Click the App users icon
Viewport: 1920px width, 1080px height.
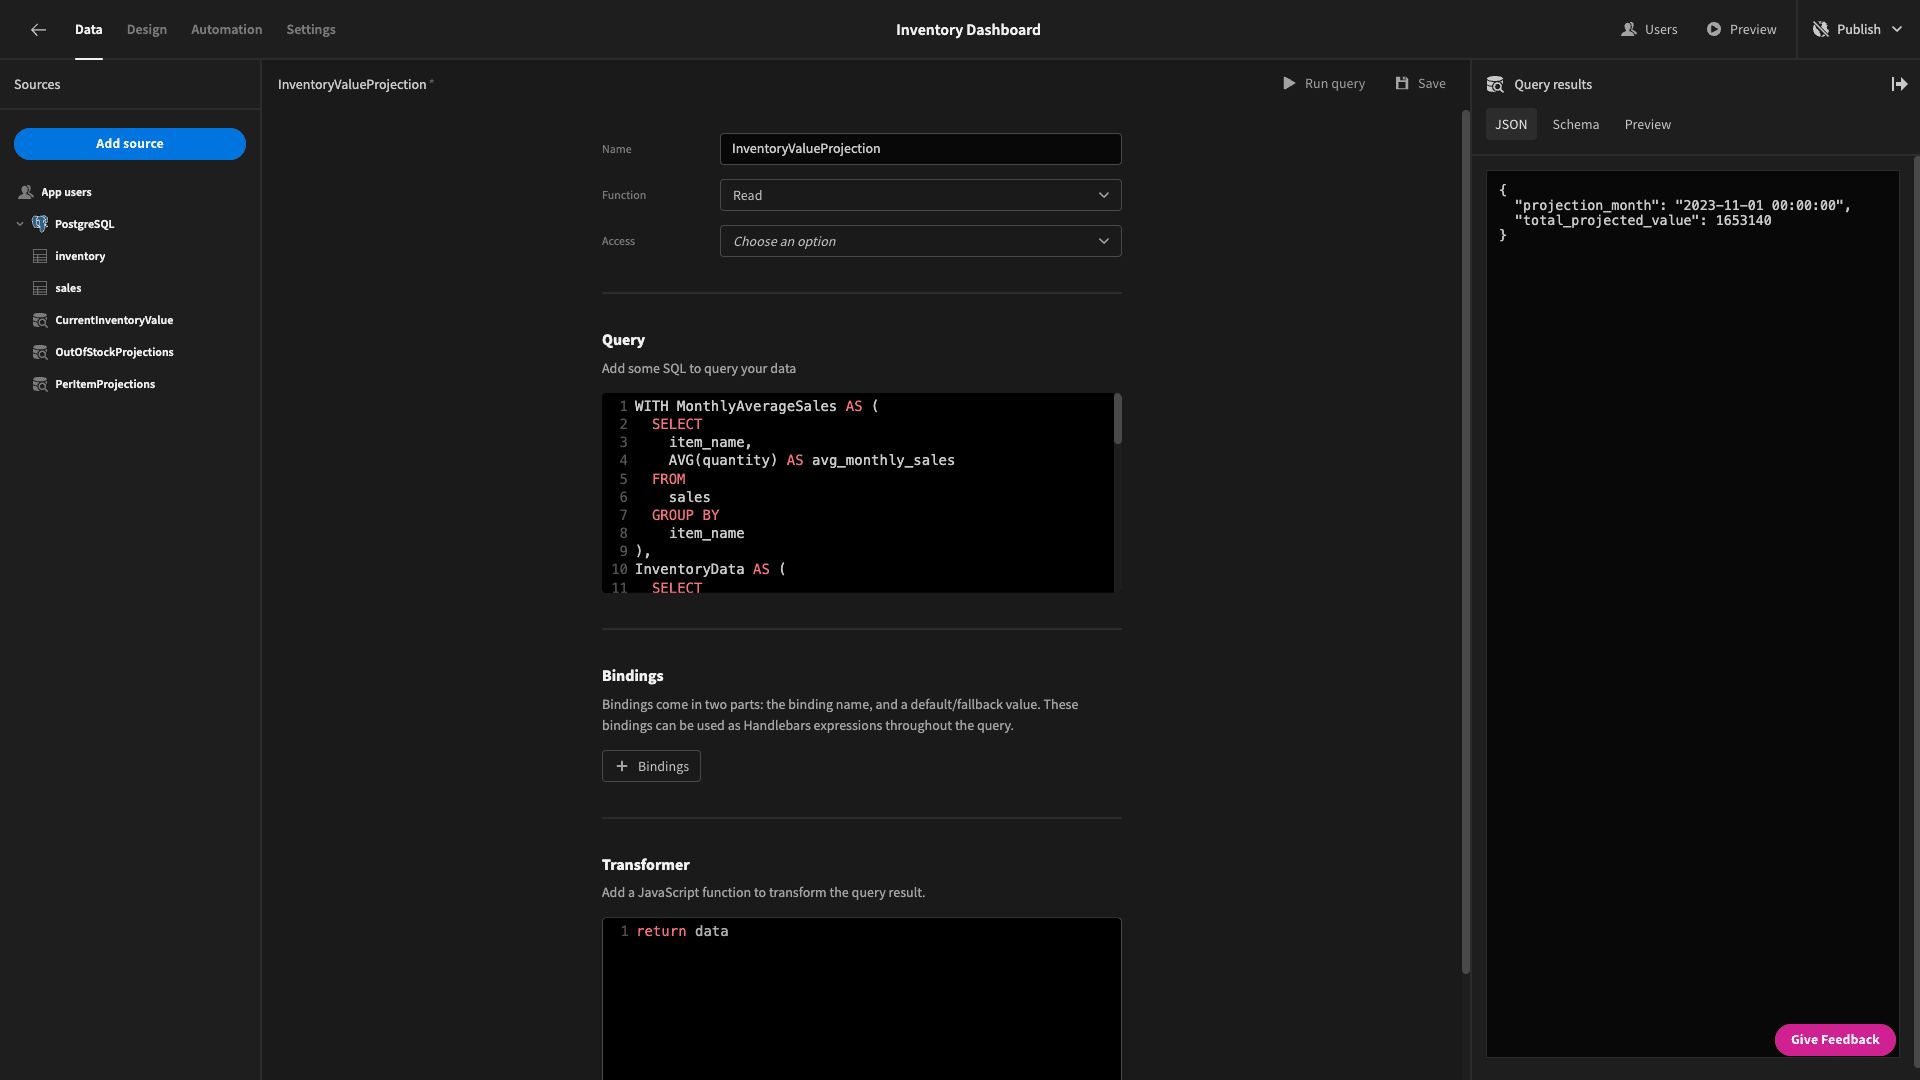tap(26, 192)
